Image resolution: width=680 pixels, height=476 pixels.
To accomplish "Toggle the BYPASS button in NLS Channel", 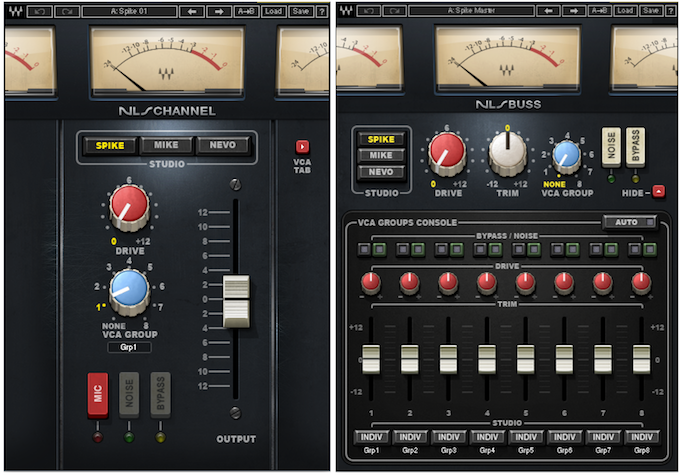I will [160, 394].
